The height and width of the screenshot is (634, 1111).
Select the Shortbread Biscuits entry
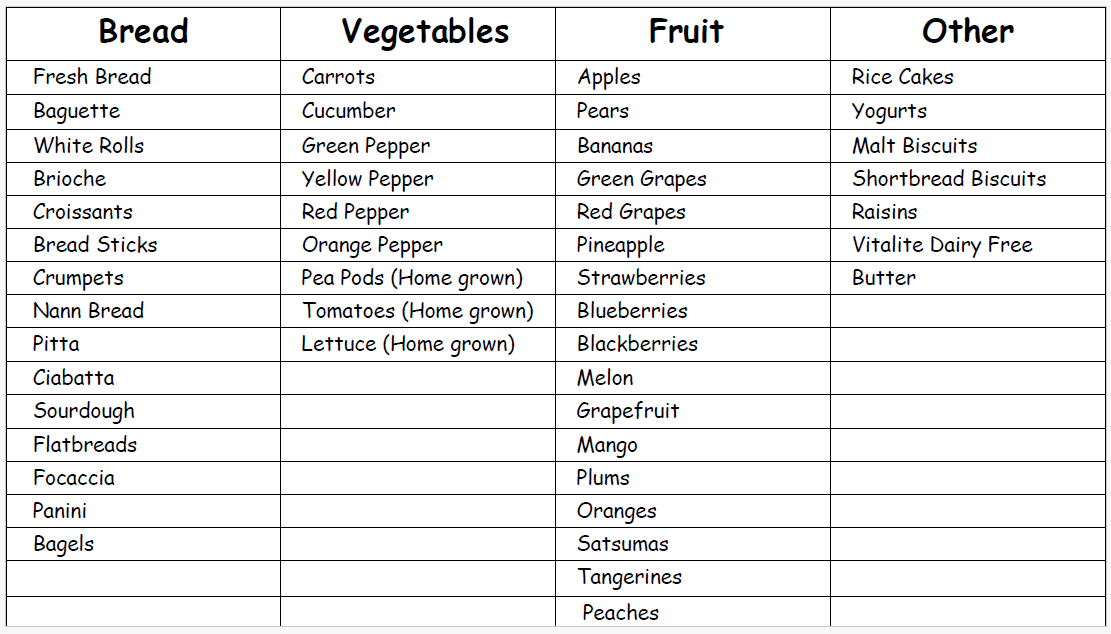click(x=949, y=179)
